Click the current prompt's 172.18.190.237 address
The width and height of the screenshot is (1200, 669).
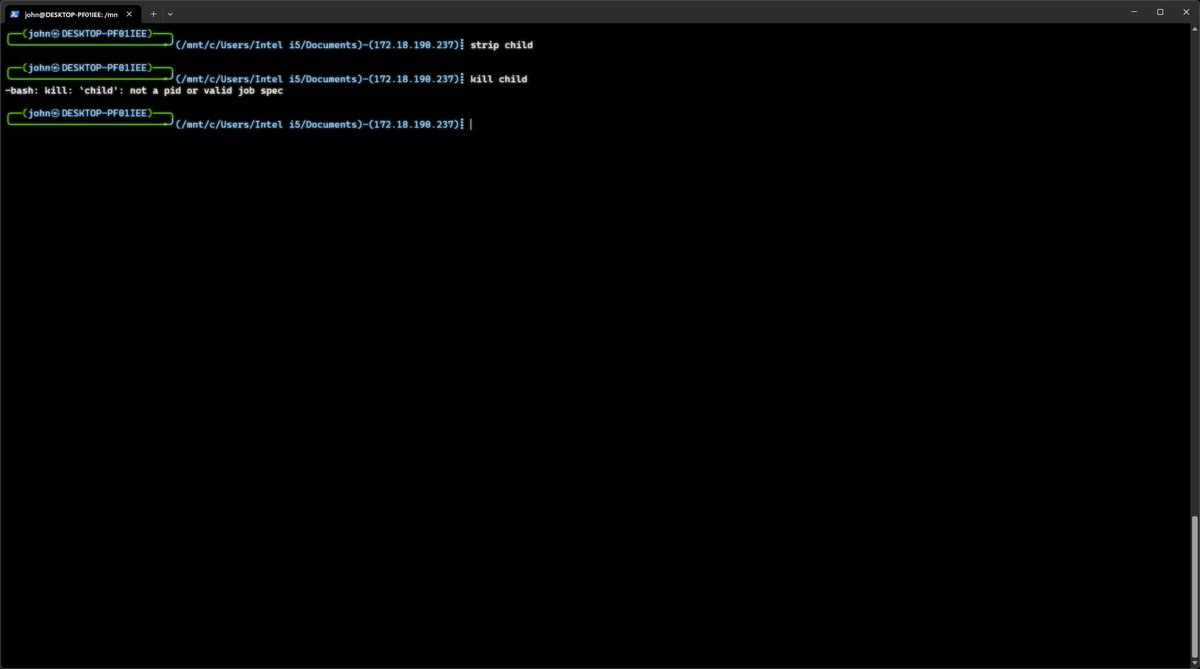pos(413,125)
